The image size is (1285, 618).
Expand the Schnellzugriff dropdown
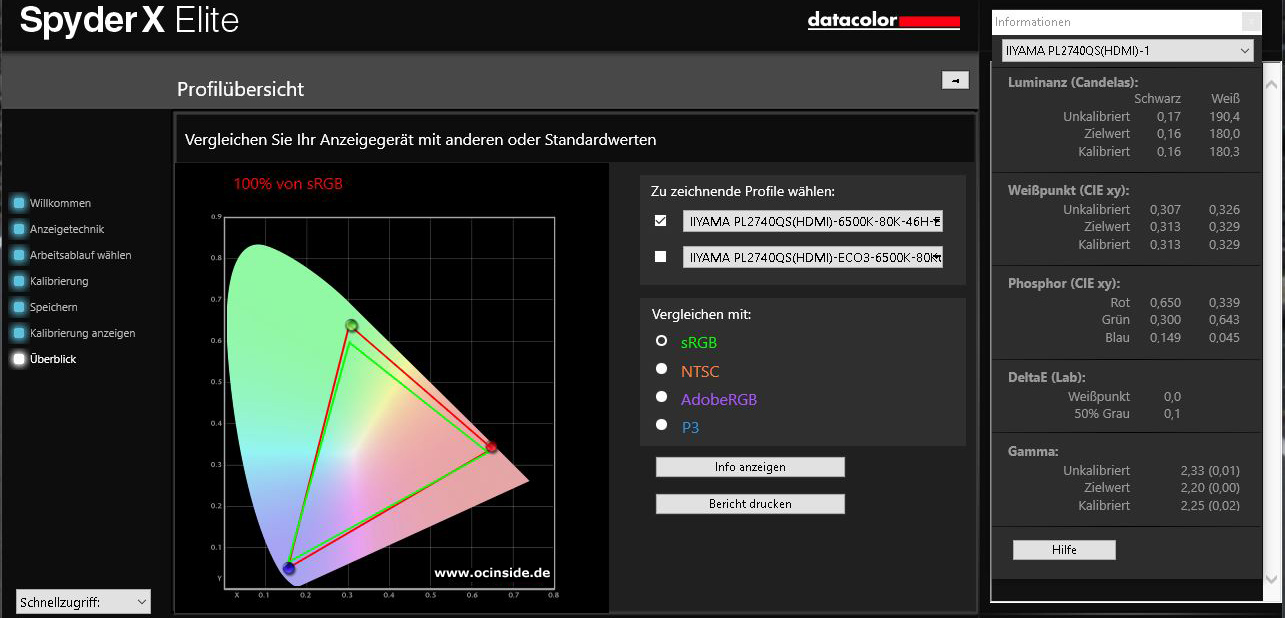coord(84,602)
